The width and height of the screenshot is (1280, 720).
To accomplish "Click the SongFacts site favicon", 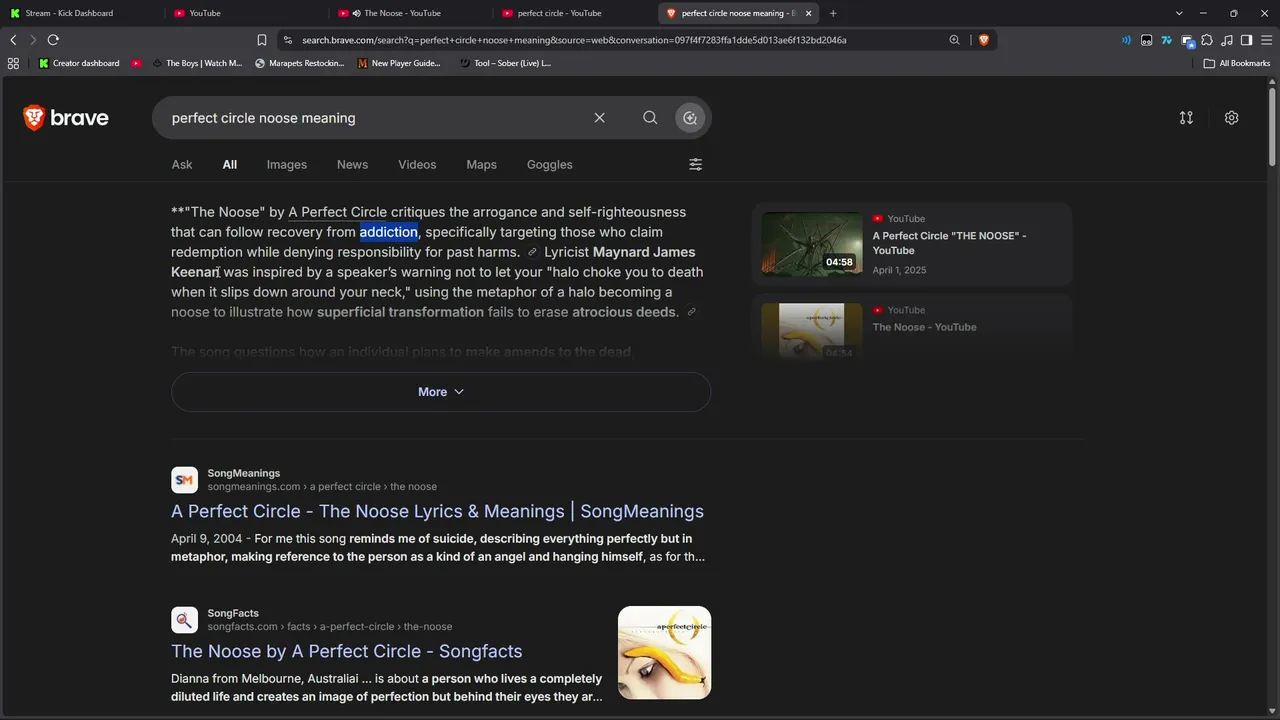I will tap(184, 620).
